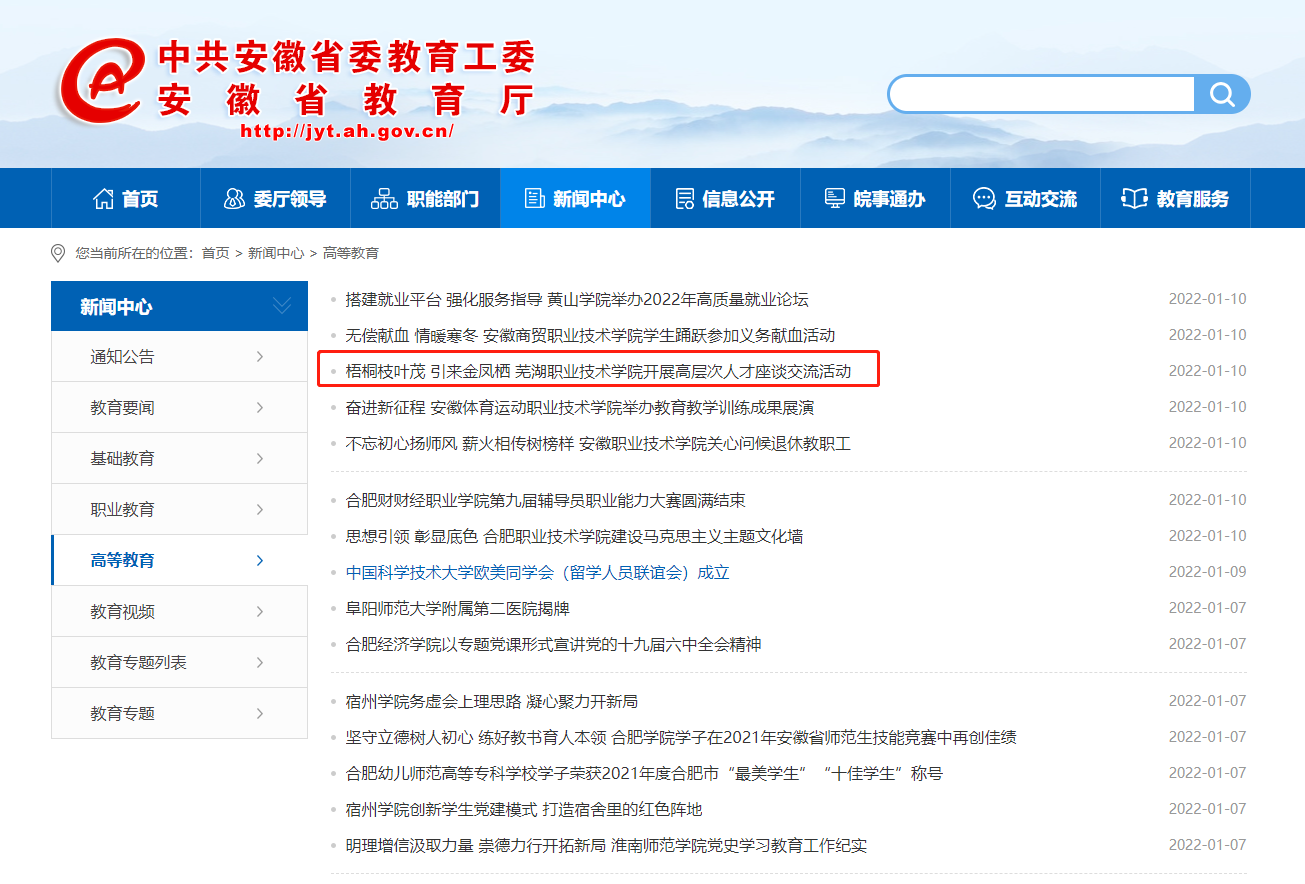Click the 教育服务 open book icon
Viewport: 1305px width, 884px height.
coord(1134,198)
